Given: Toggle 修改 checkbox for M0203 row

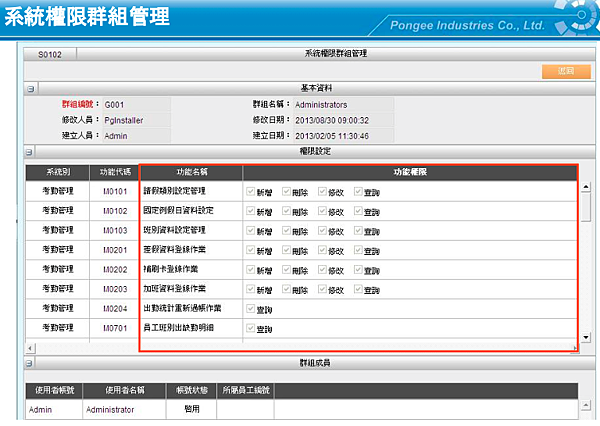Looking at the screenshot, I should [322, 289].
